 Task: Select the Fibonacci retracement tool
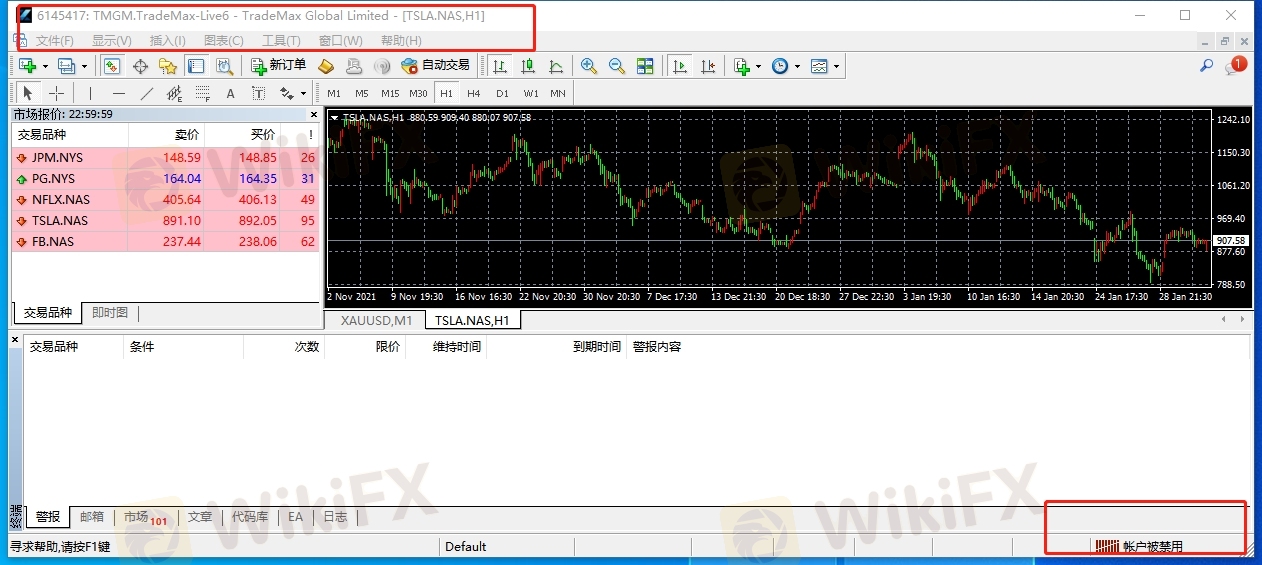coord(202,93)
